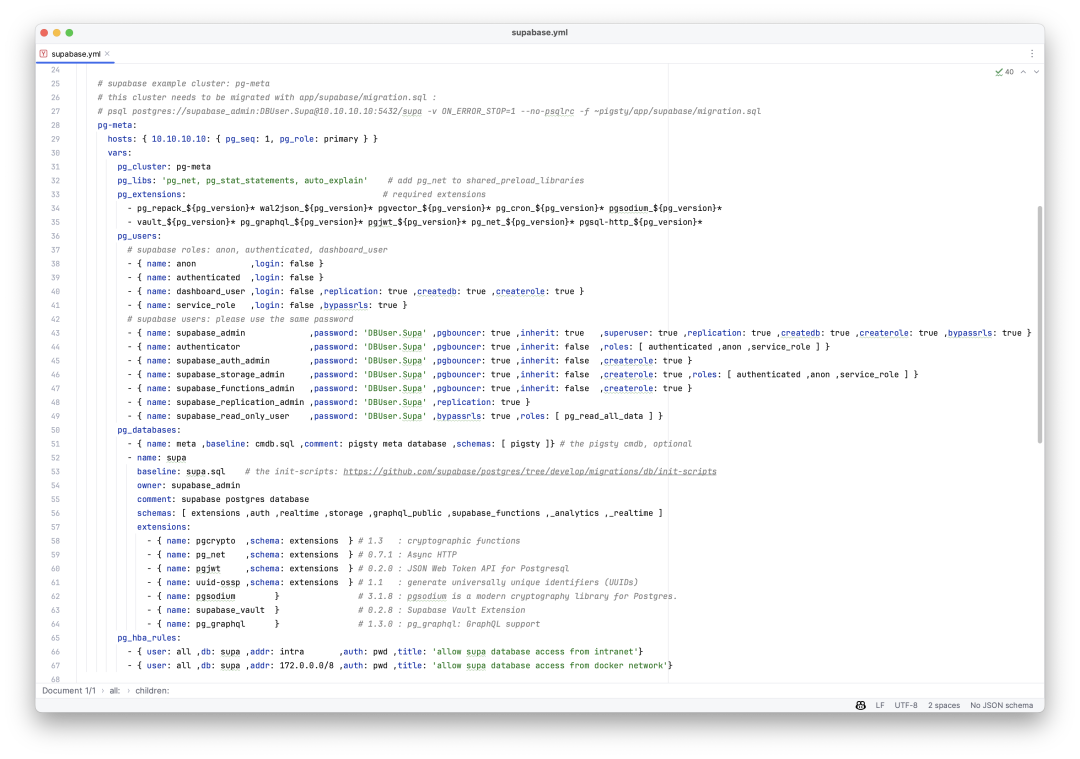Open the supabase init-scripts GitHub link
Image resolution: width=1080 pixels, height=759 pixels.
(530, 472)
